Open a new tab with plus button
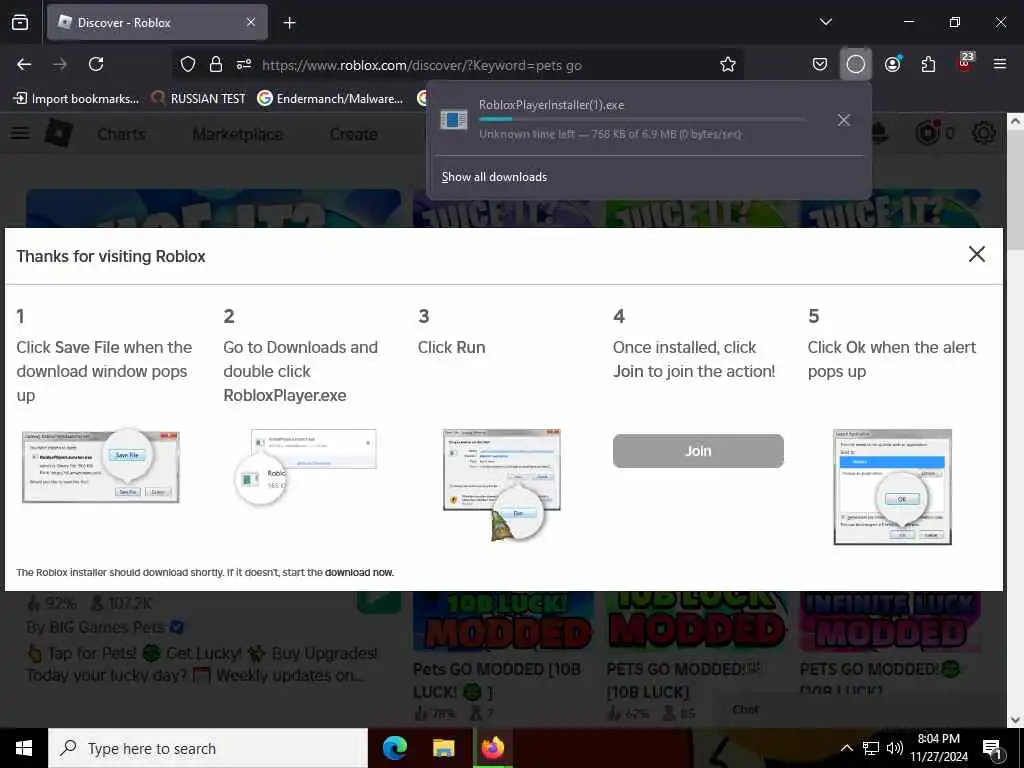 click(289, 23)
